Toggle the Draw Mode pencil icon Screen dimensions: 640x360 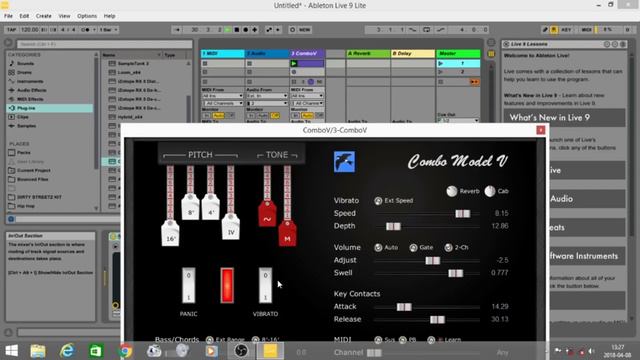tap(545, 30)
